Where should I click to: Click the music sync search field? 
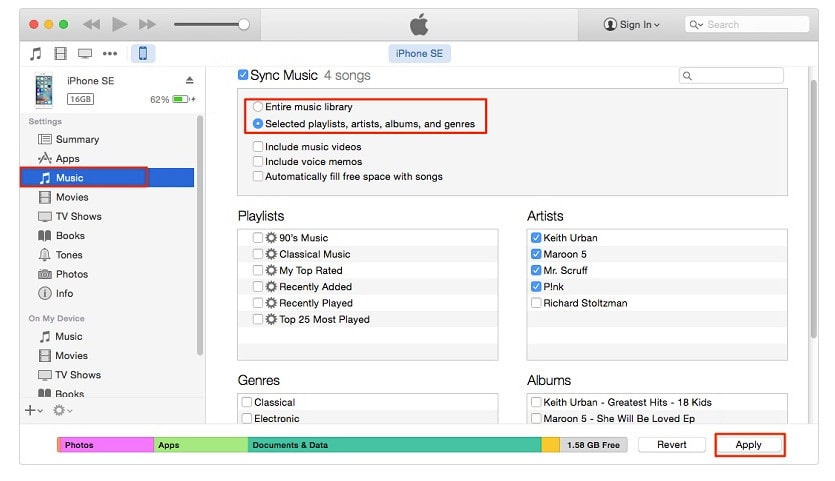pyautogui.click(x=731, y=76)
